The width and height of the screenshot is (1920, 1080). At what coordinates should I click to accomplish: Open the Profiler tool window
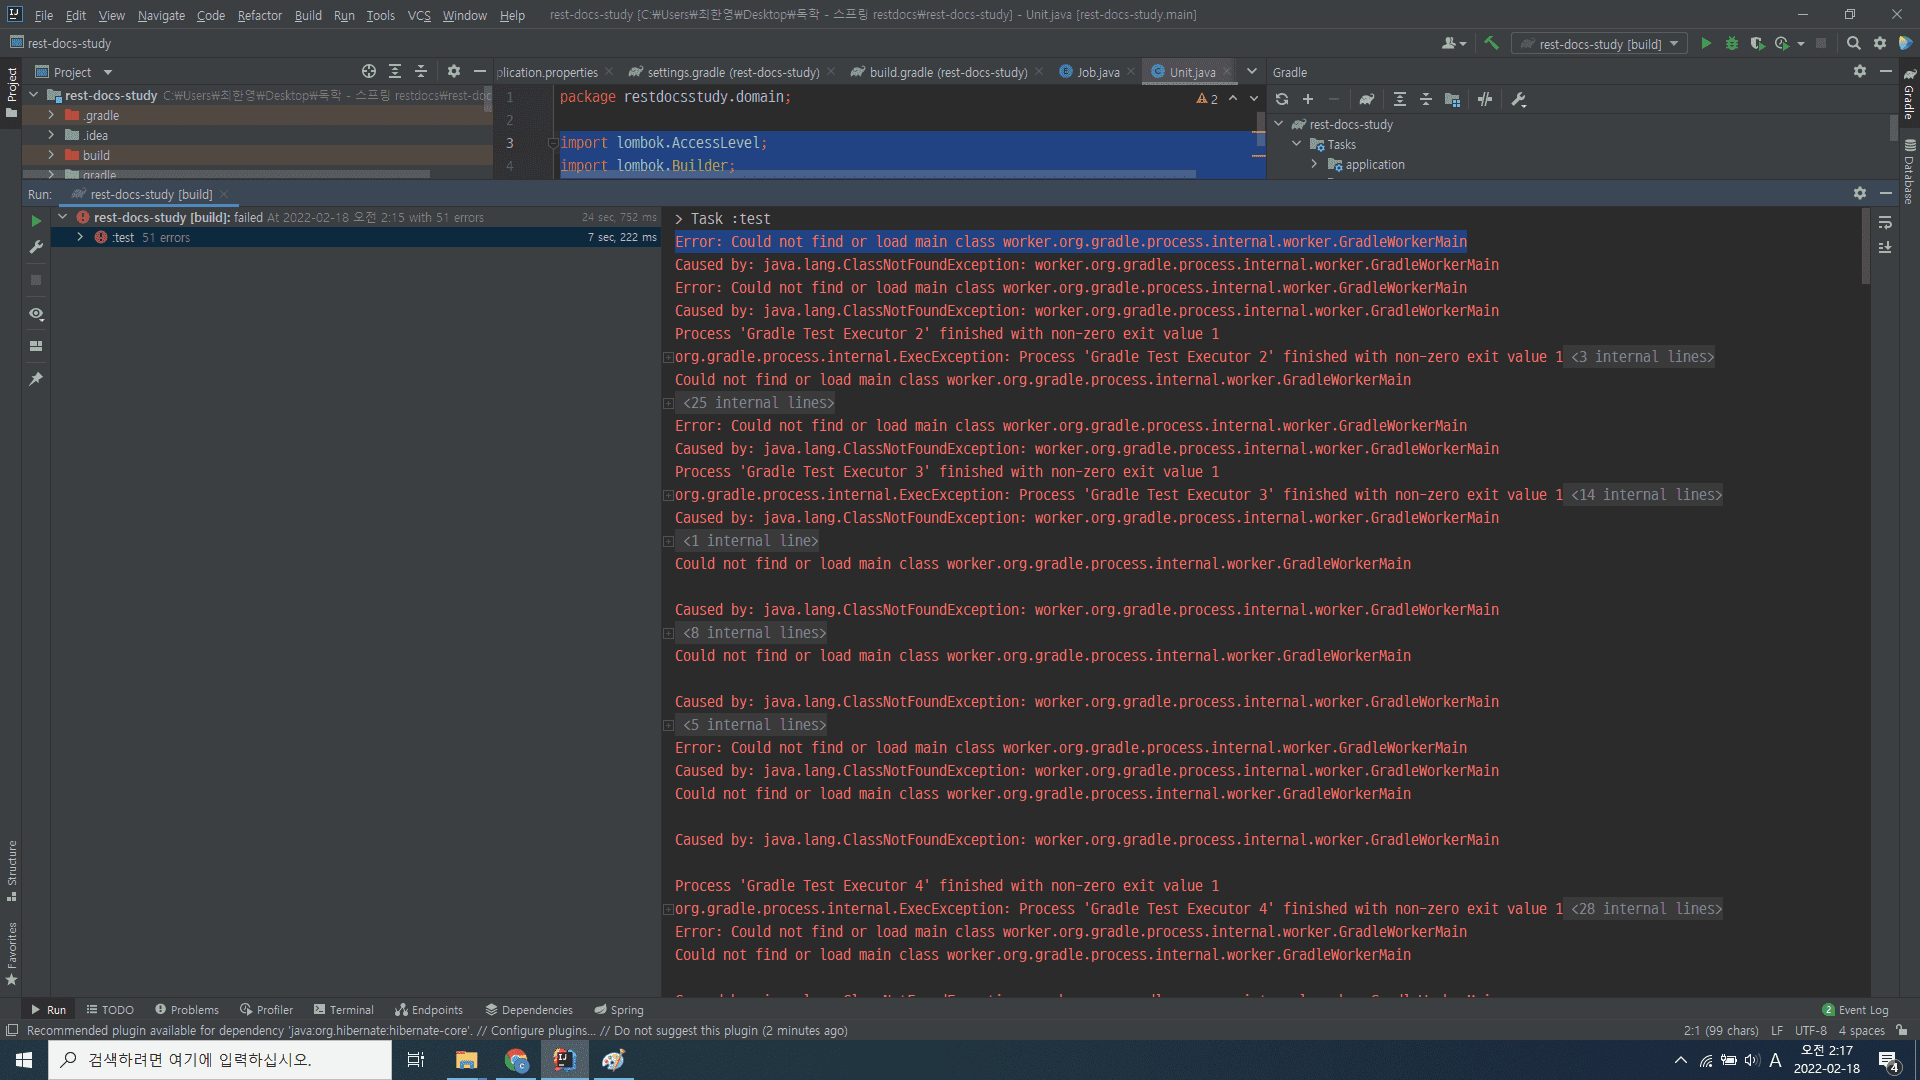(x=266, y=1010)
